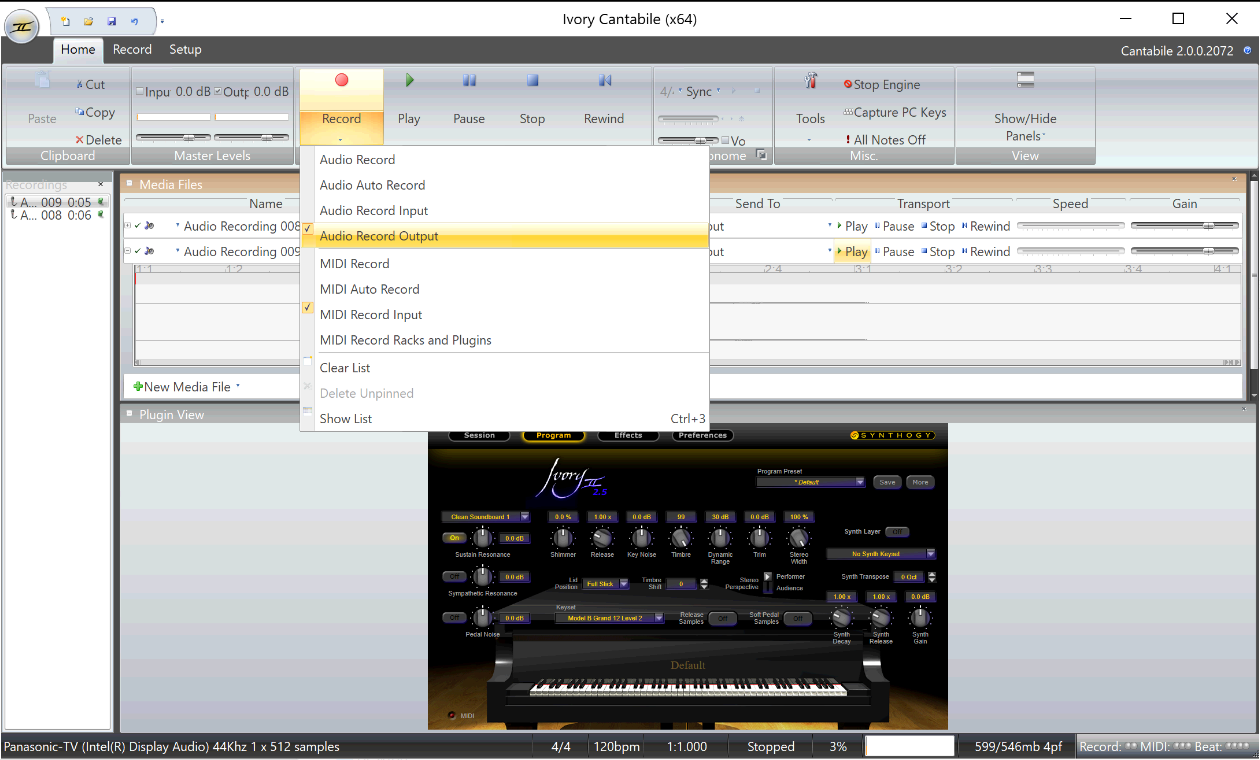Toggle the Input level checkbox
Image resolution: width=1260 pixels, height=760 pixels.
(x=140, y=92)
